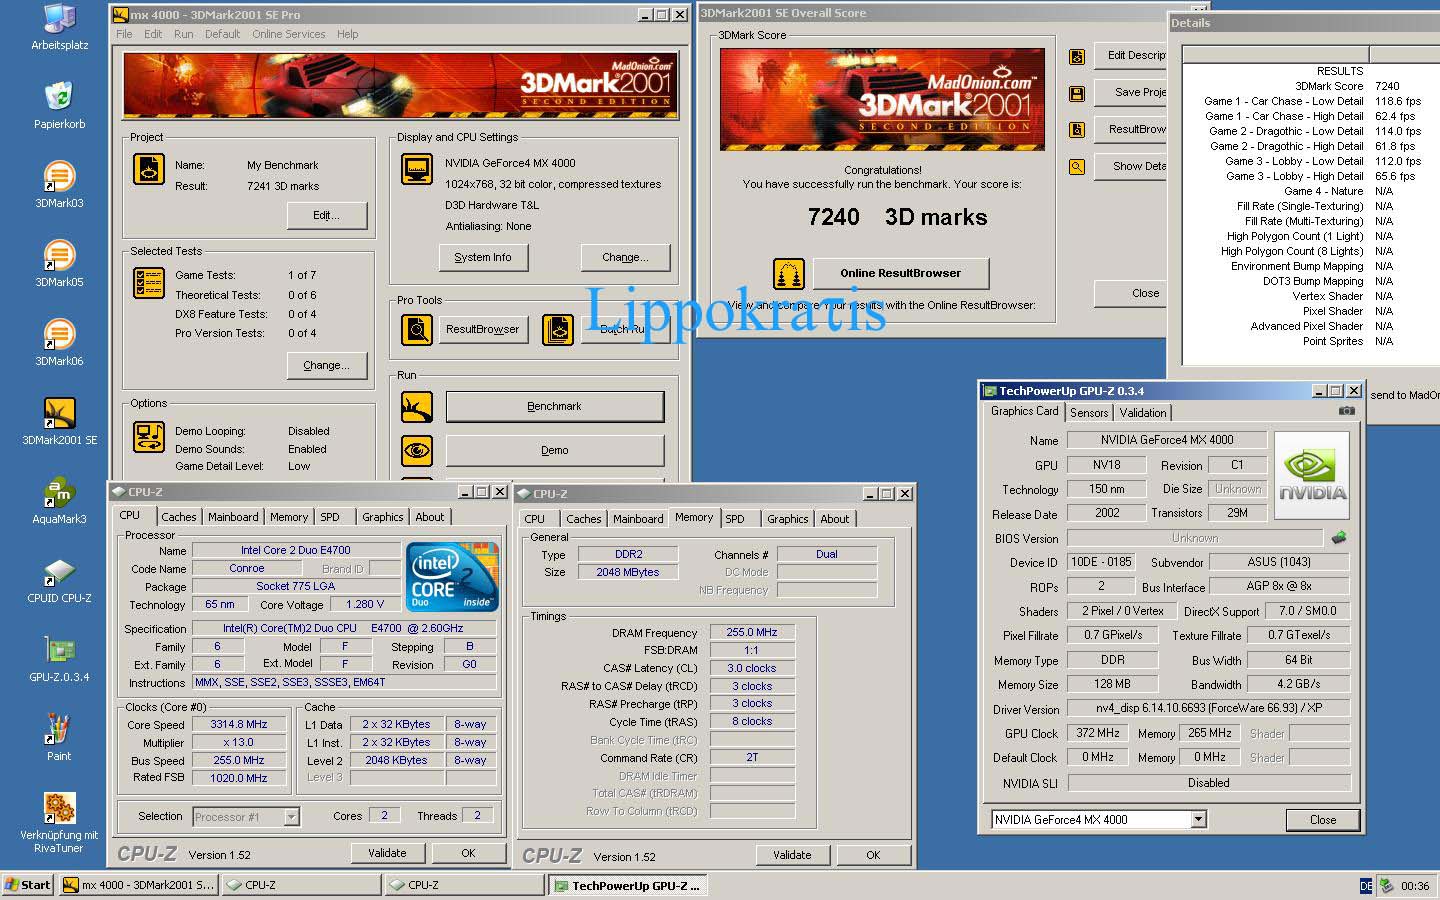Click the GPU Name field in GPU-Z
The width and height of the screenshot is (1440, 900).
[1167, 440]
